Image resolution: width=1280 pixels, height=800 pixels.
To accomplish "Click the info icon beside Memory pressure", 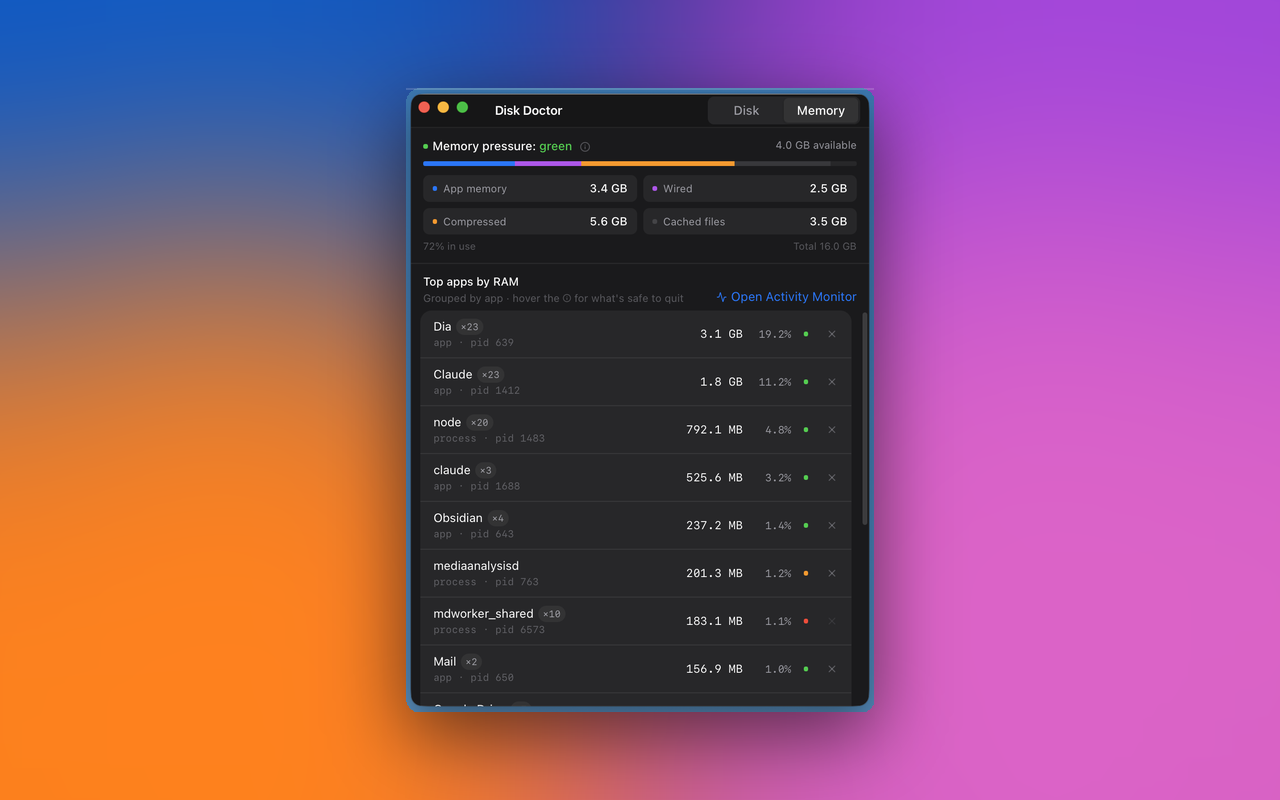I will click(585, 147).
